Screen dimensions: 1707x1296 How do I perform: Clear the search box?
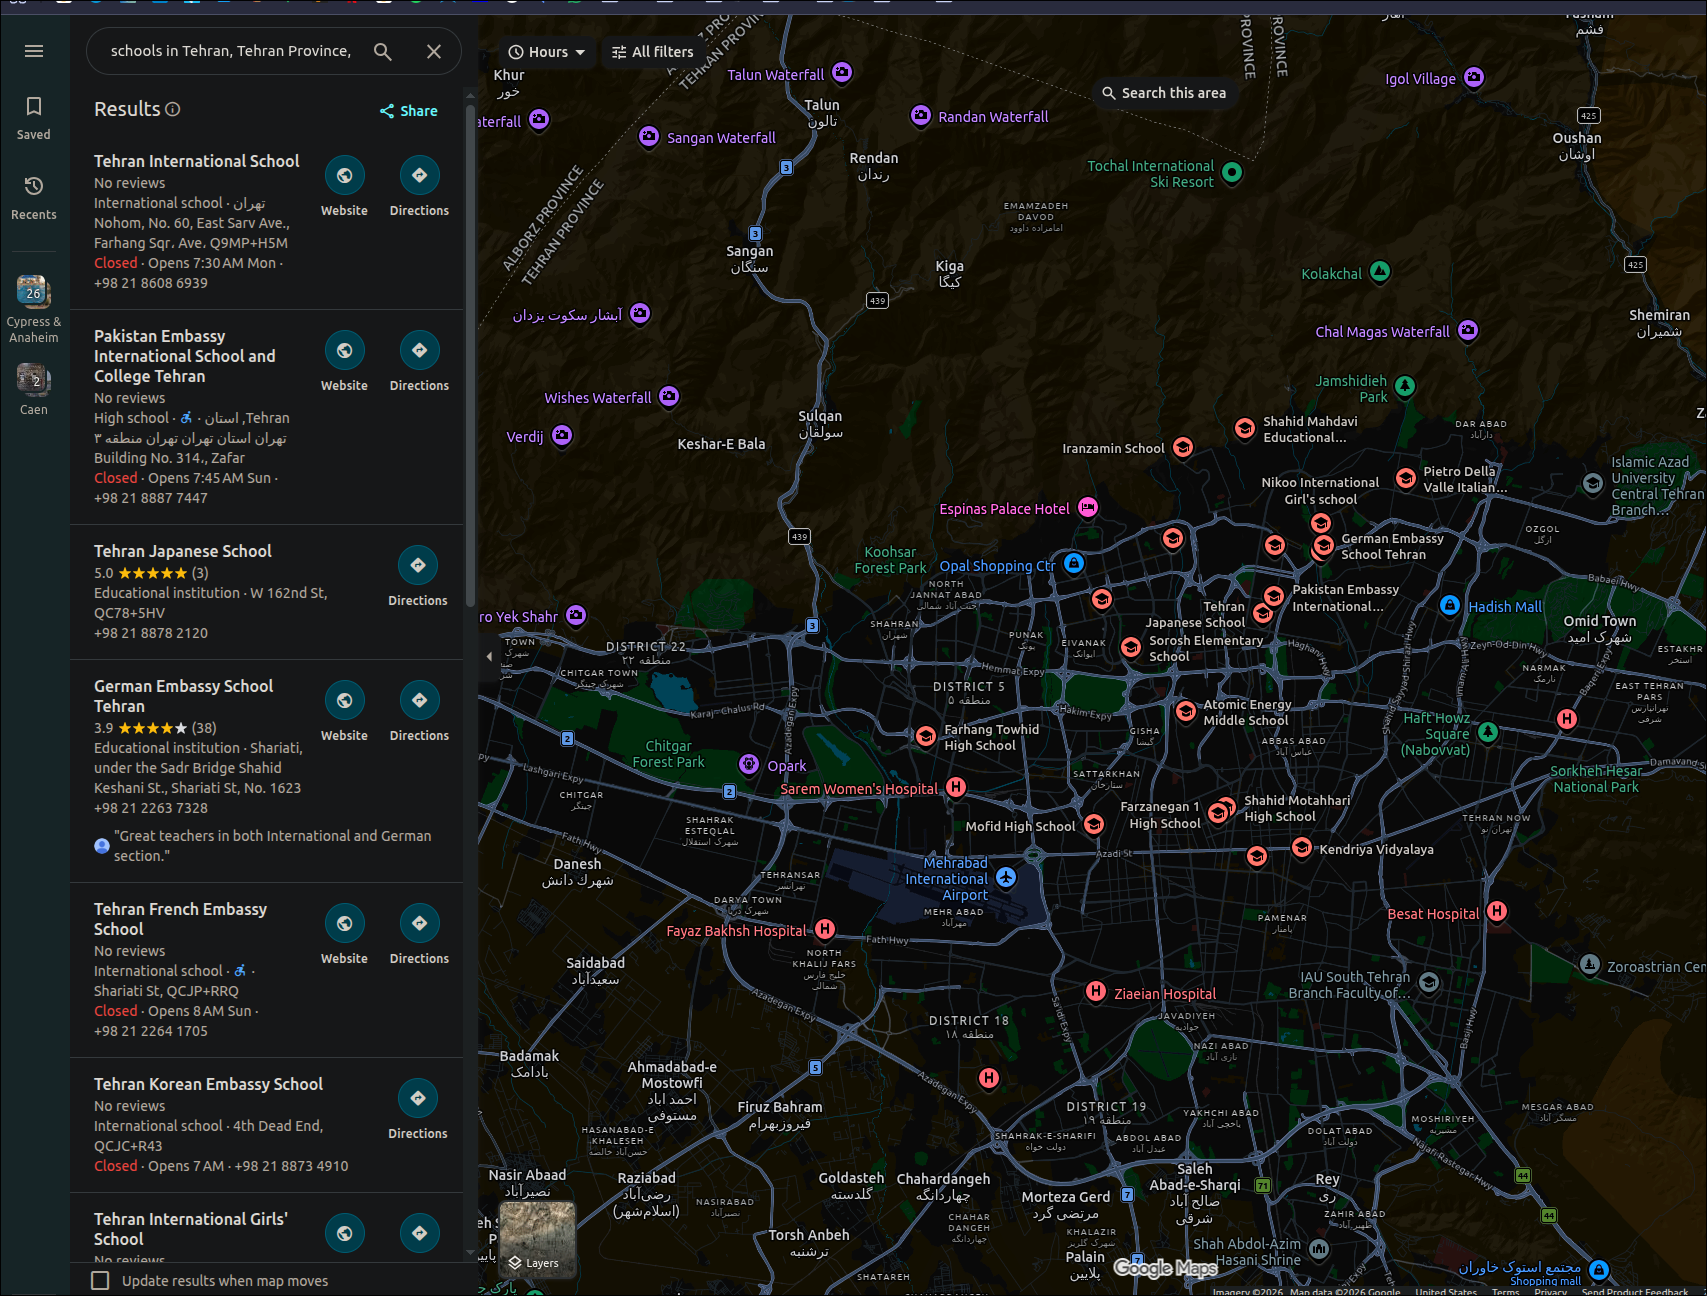click(434, 51)
